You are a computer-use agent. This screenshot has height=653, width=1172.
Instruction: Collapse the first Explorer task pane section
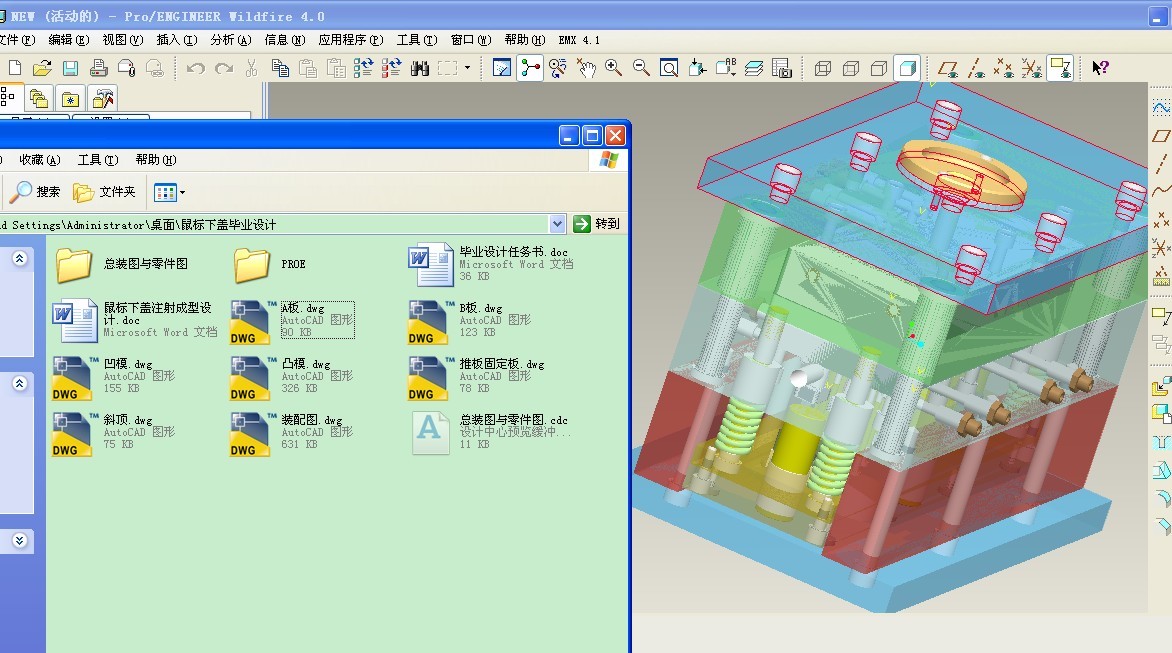click(x=19, y=259)
